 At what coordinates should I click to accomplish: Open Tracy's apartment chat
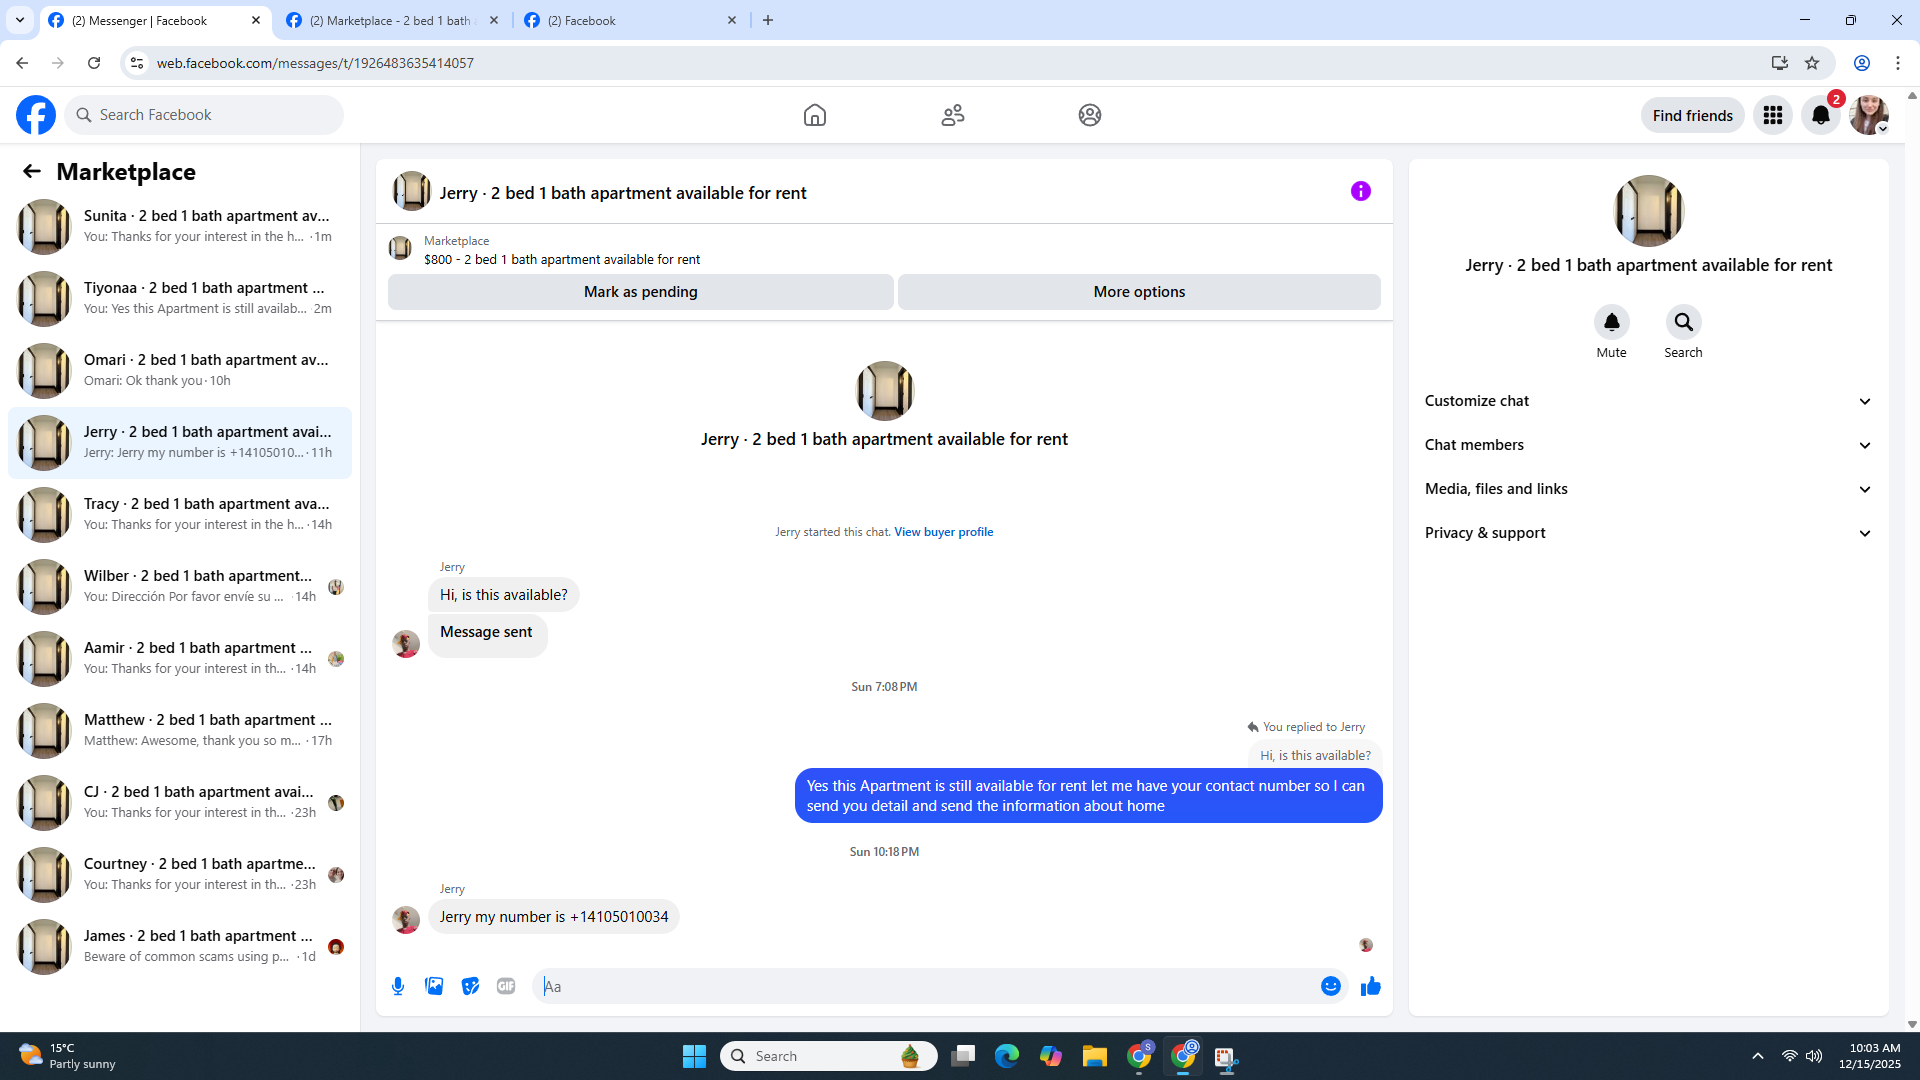pyautogui.click(x=180, y=515)
